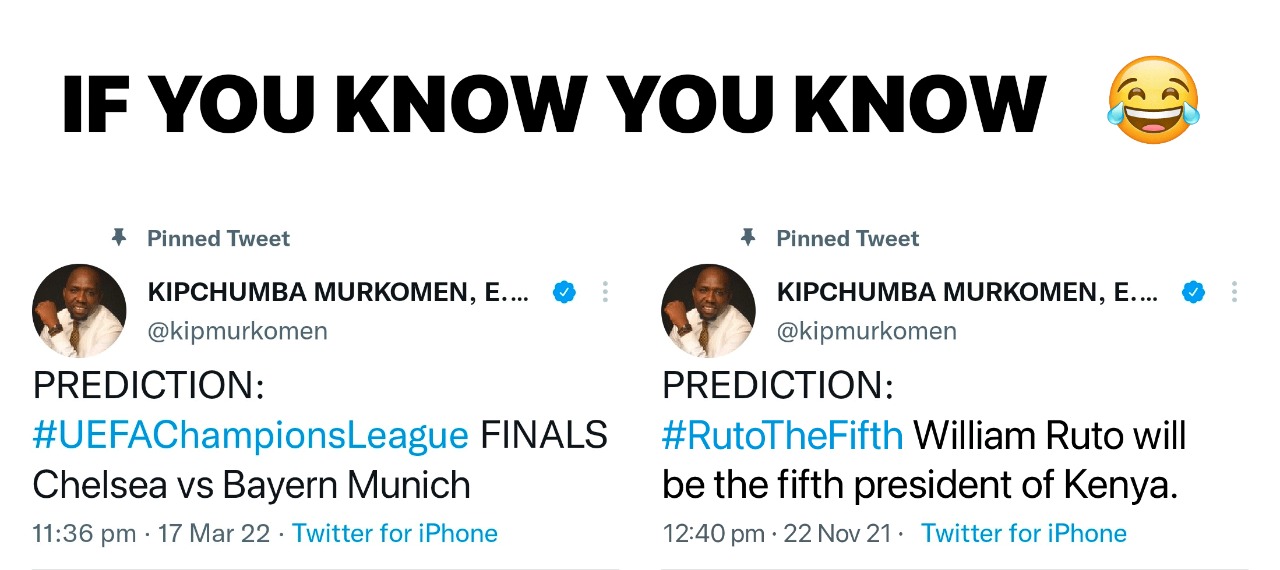Open the three-dot menu on the Champions League tweet
The width and height of the screenshot is (1280, 570).
coord(605,292)
